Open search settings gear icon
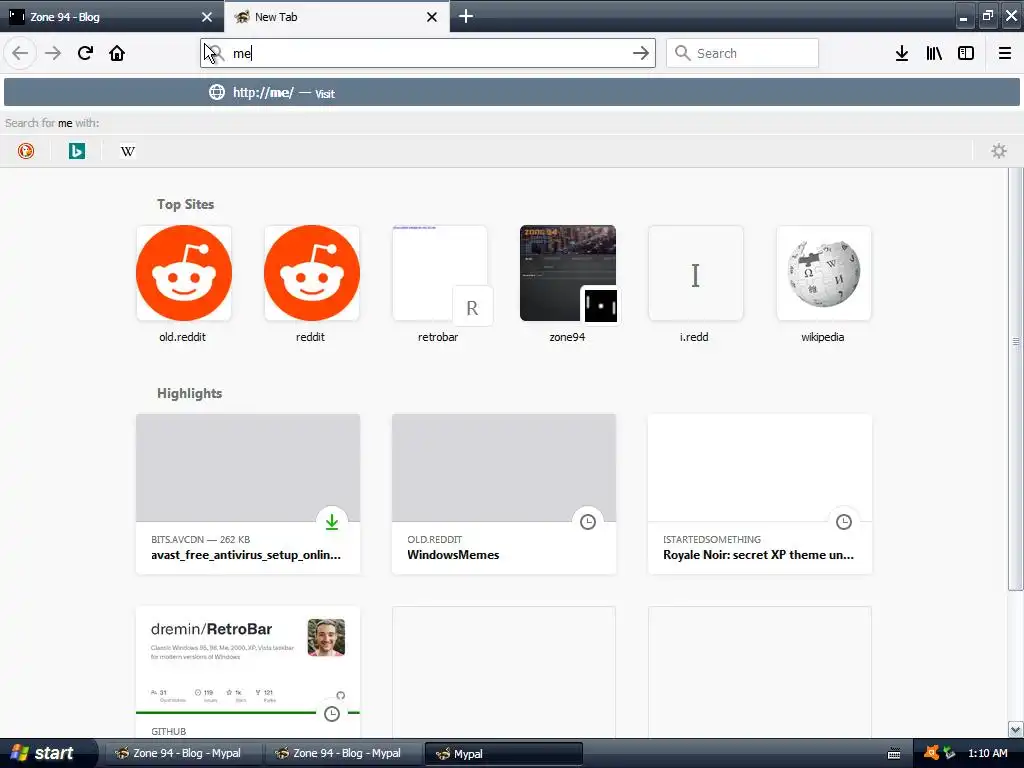 click(x=999, y=151)
